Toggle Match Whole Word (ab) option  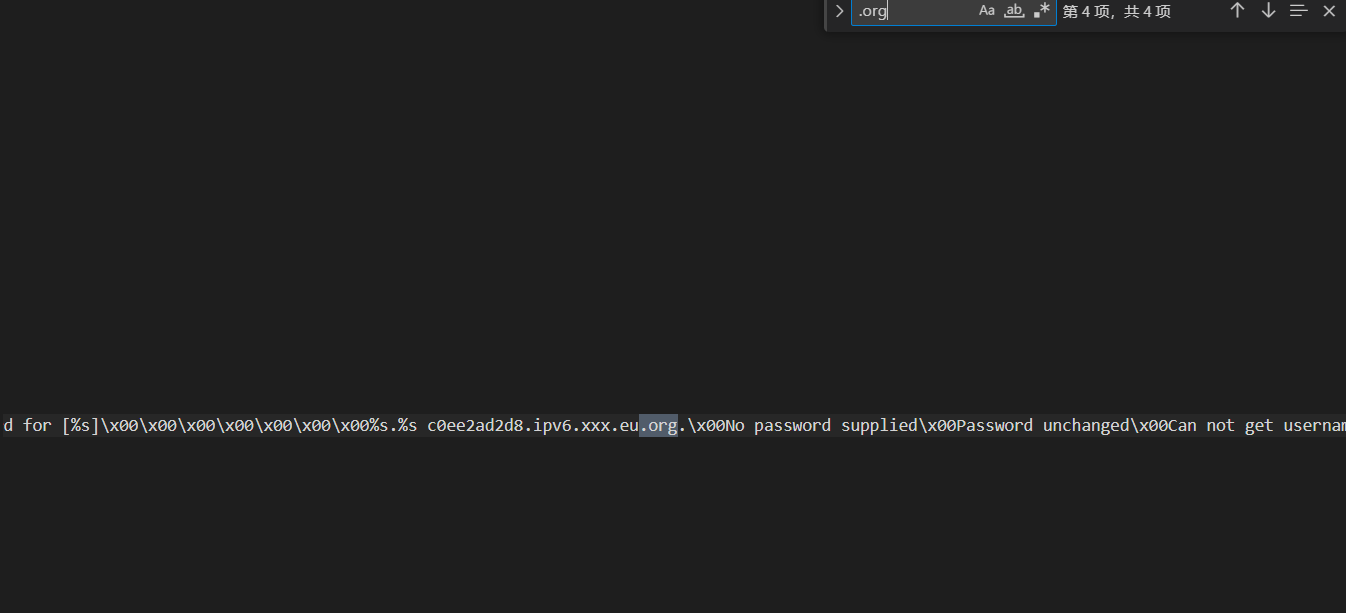coord(1014,11)
